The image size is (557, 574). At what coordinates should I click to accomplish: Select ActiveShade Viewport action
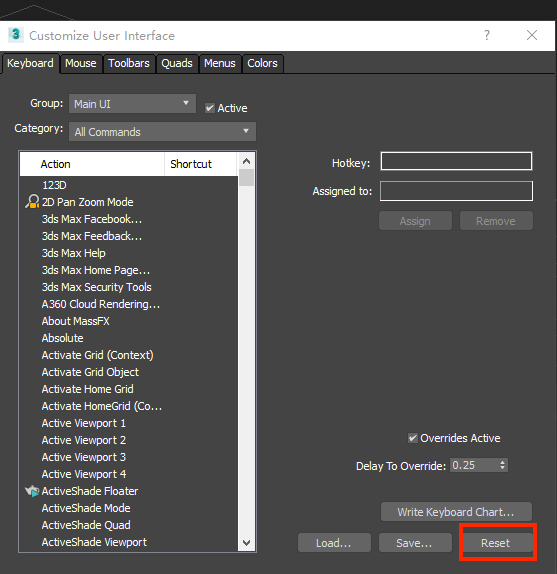tap(94, 542)
